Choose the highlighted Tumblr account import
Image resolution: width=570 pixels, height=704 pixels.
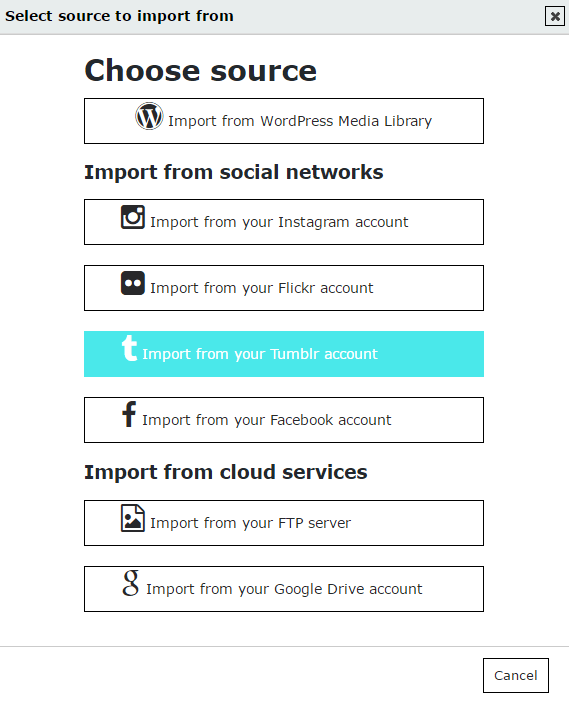click(x=284, y=354)
